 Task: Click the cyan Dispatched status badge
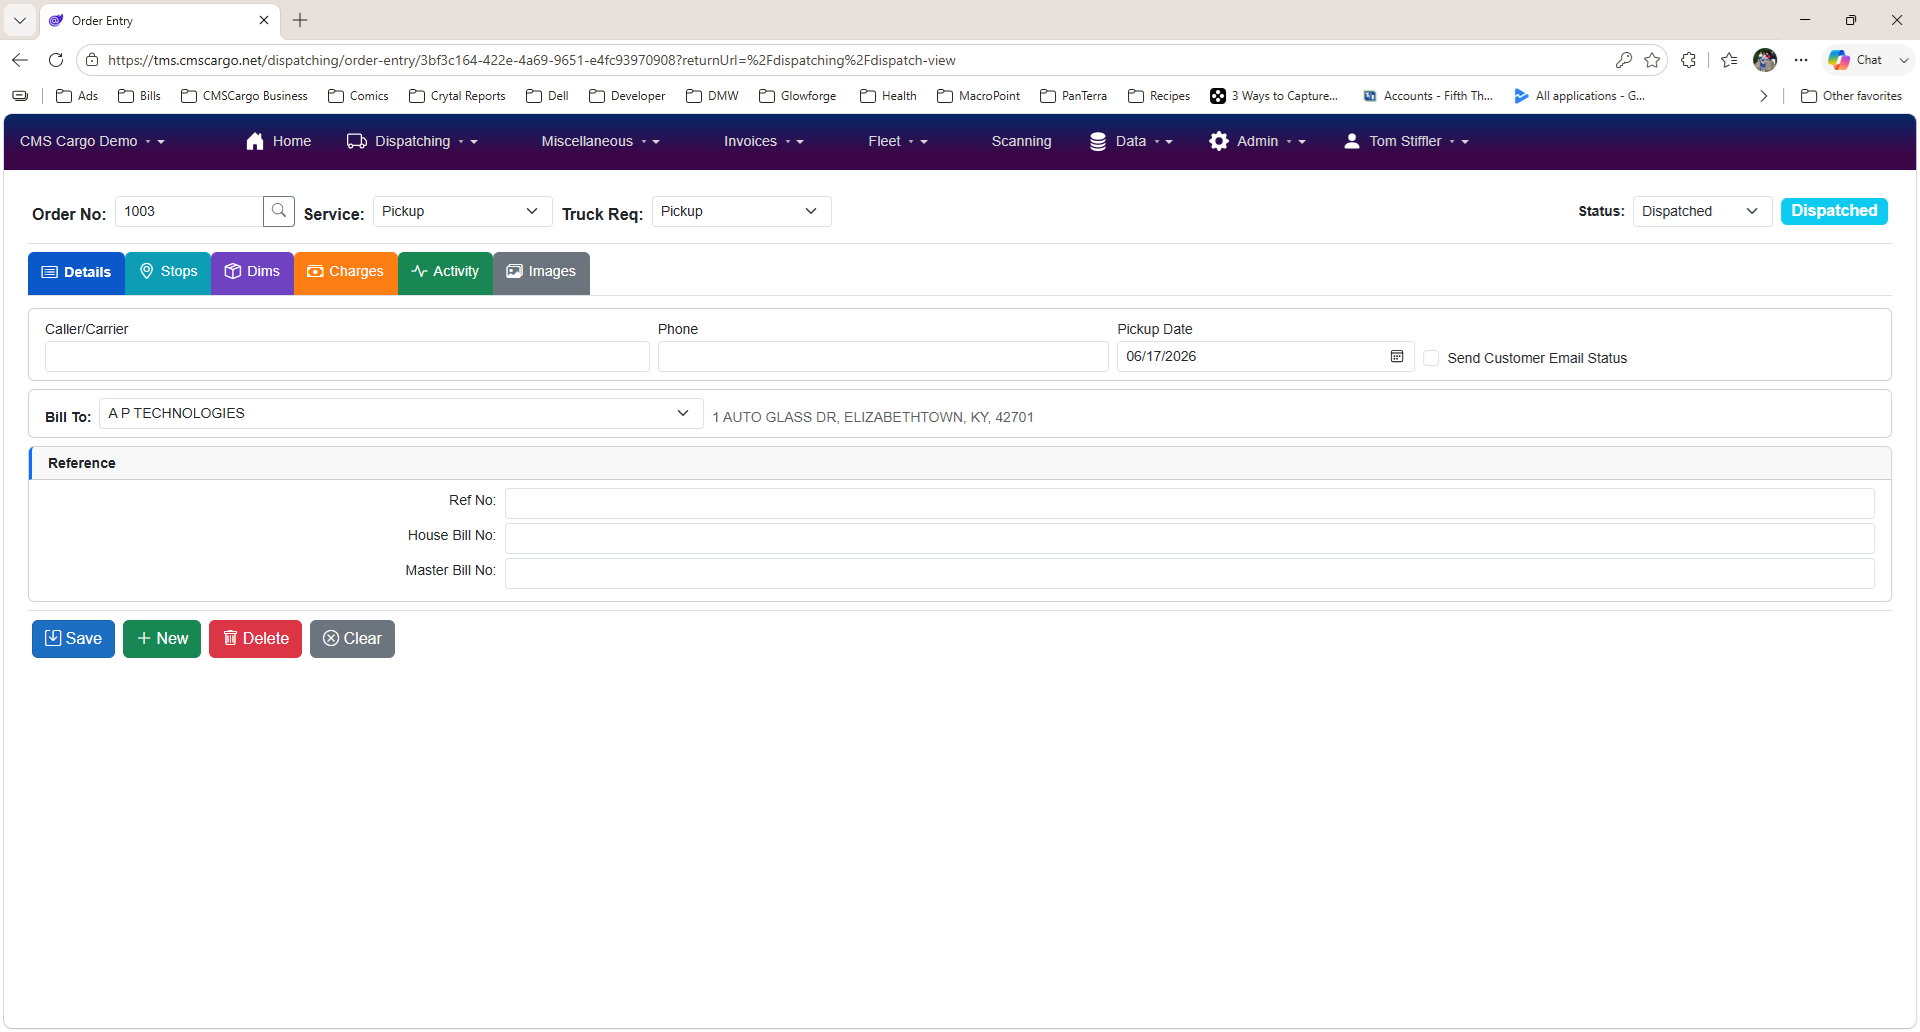pyautogui.click(x=1834, y=211)
